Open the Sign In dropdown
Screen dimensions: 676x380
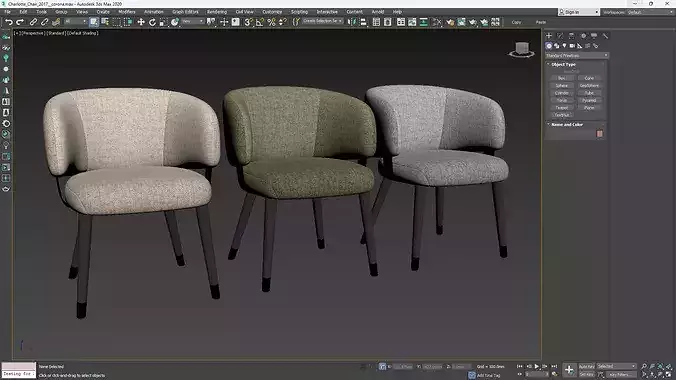579,12
